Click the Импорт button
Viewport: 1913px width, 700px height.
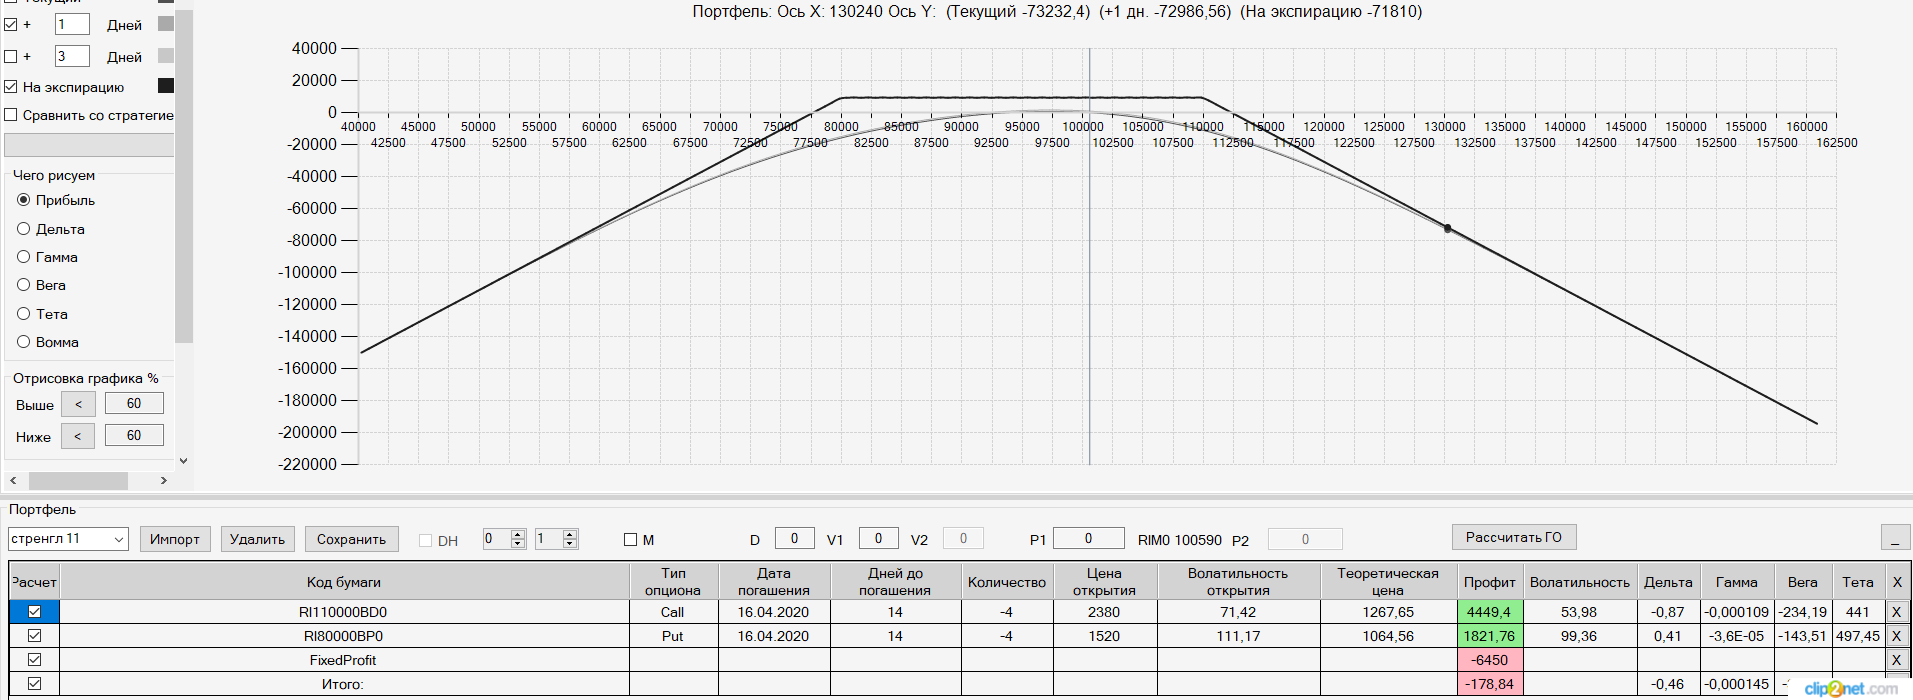[x=175, y=539]
